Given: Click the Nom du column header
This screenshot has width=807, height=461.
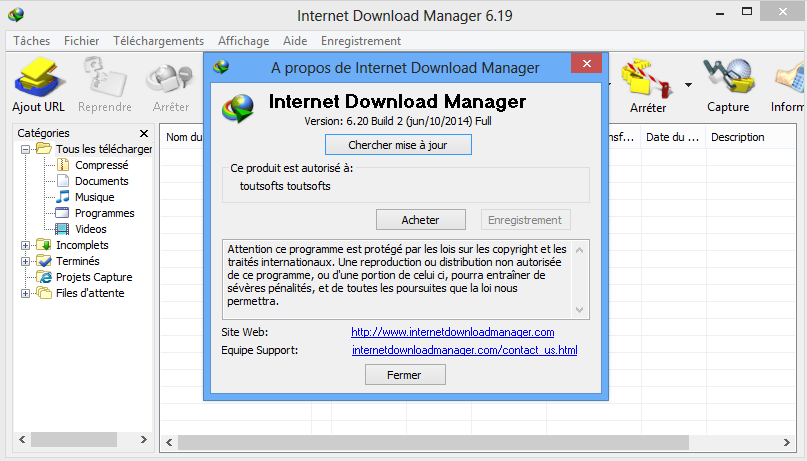Looking at the screenshot, I should coord(183,137).
